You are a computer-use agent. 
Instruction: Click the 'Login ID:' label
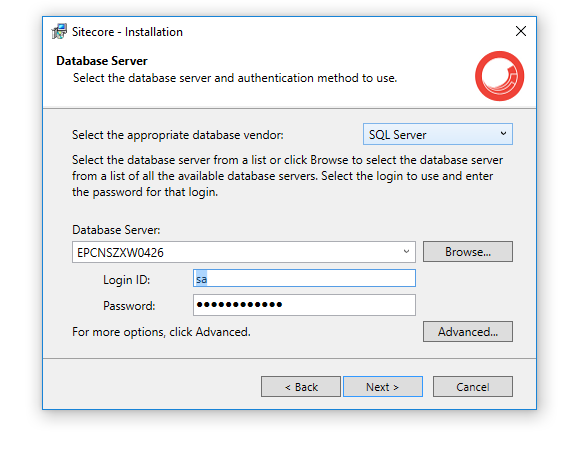[127, 280]
